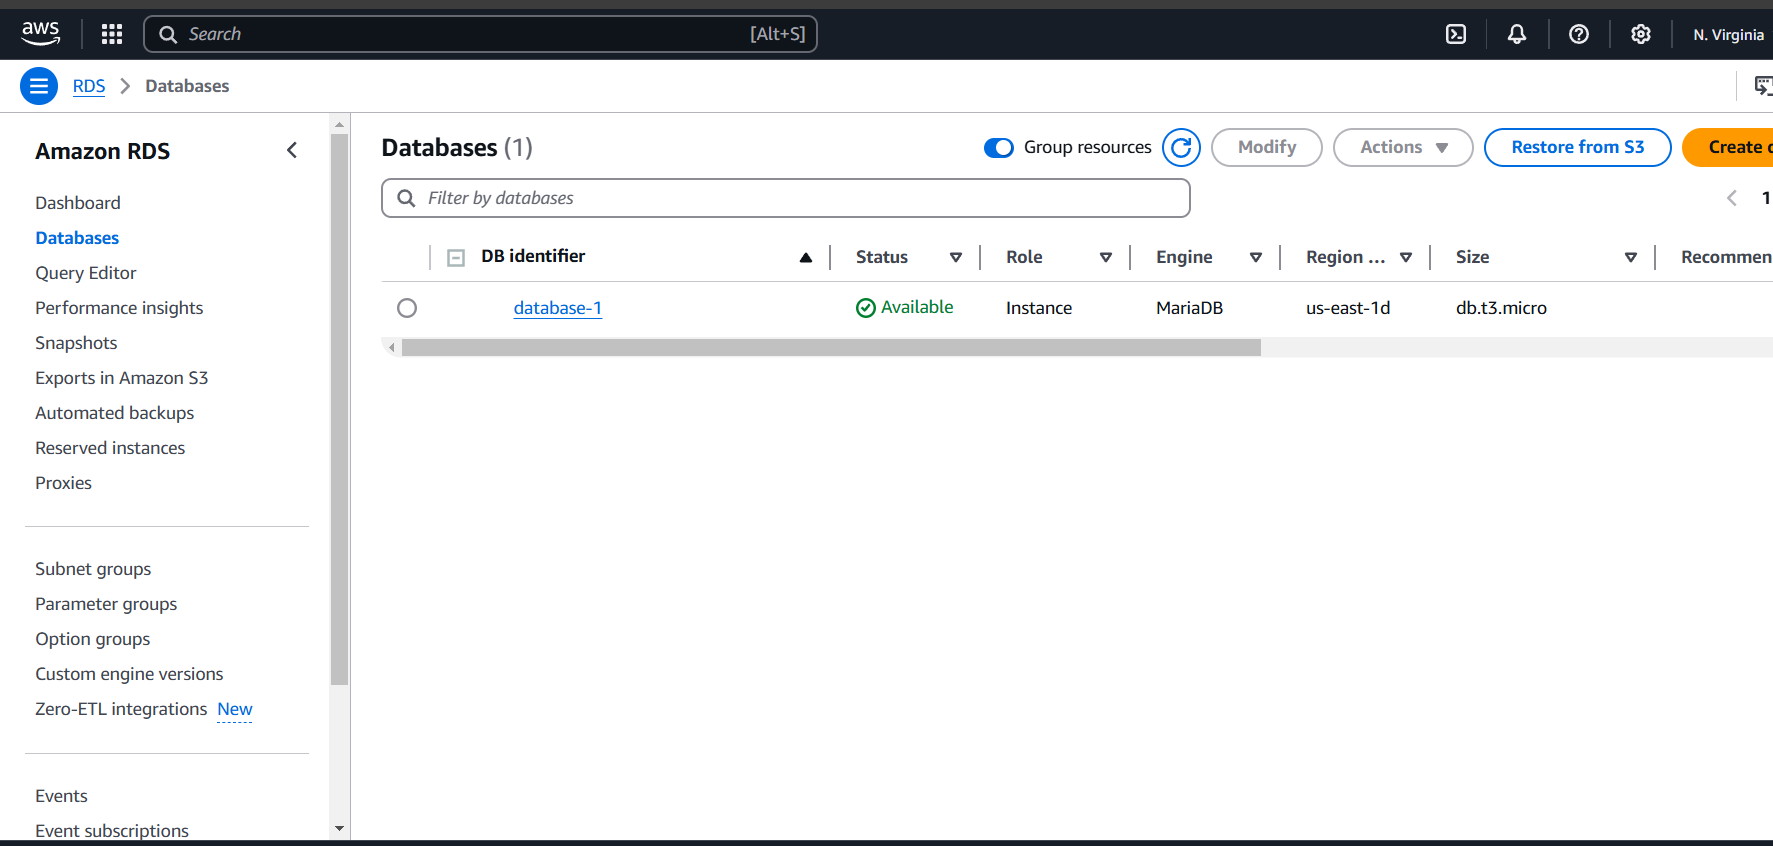Select the database-1 row radio button

click(x=407, y=308)
